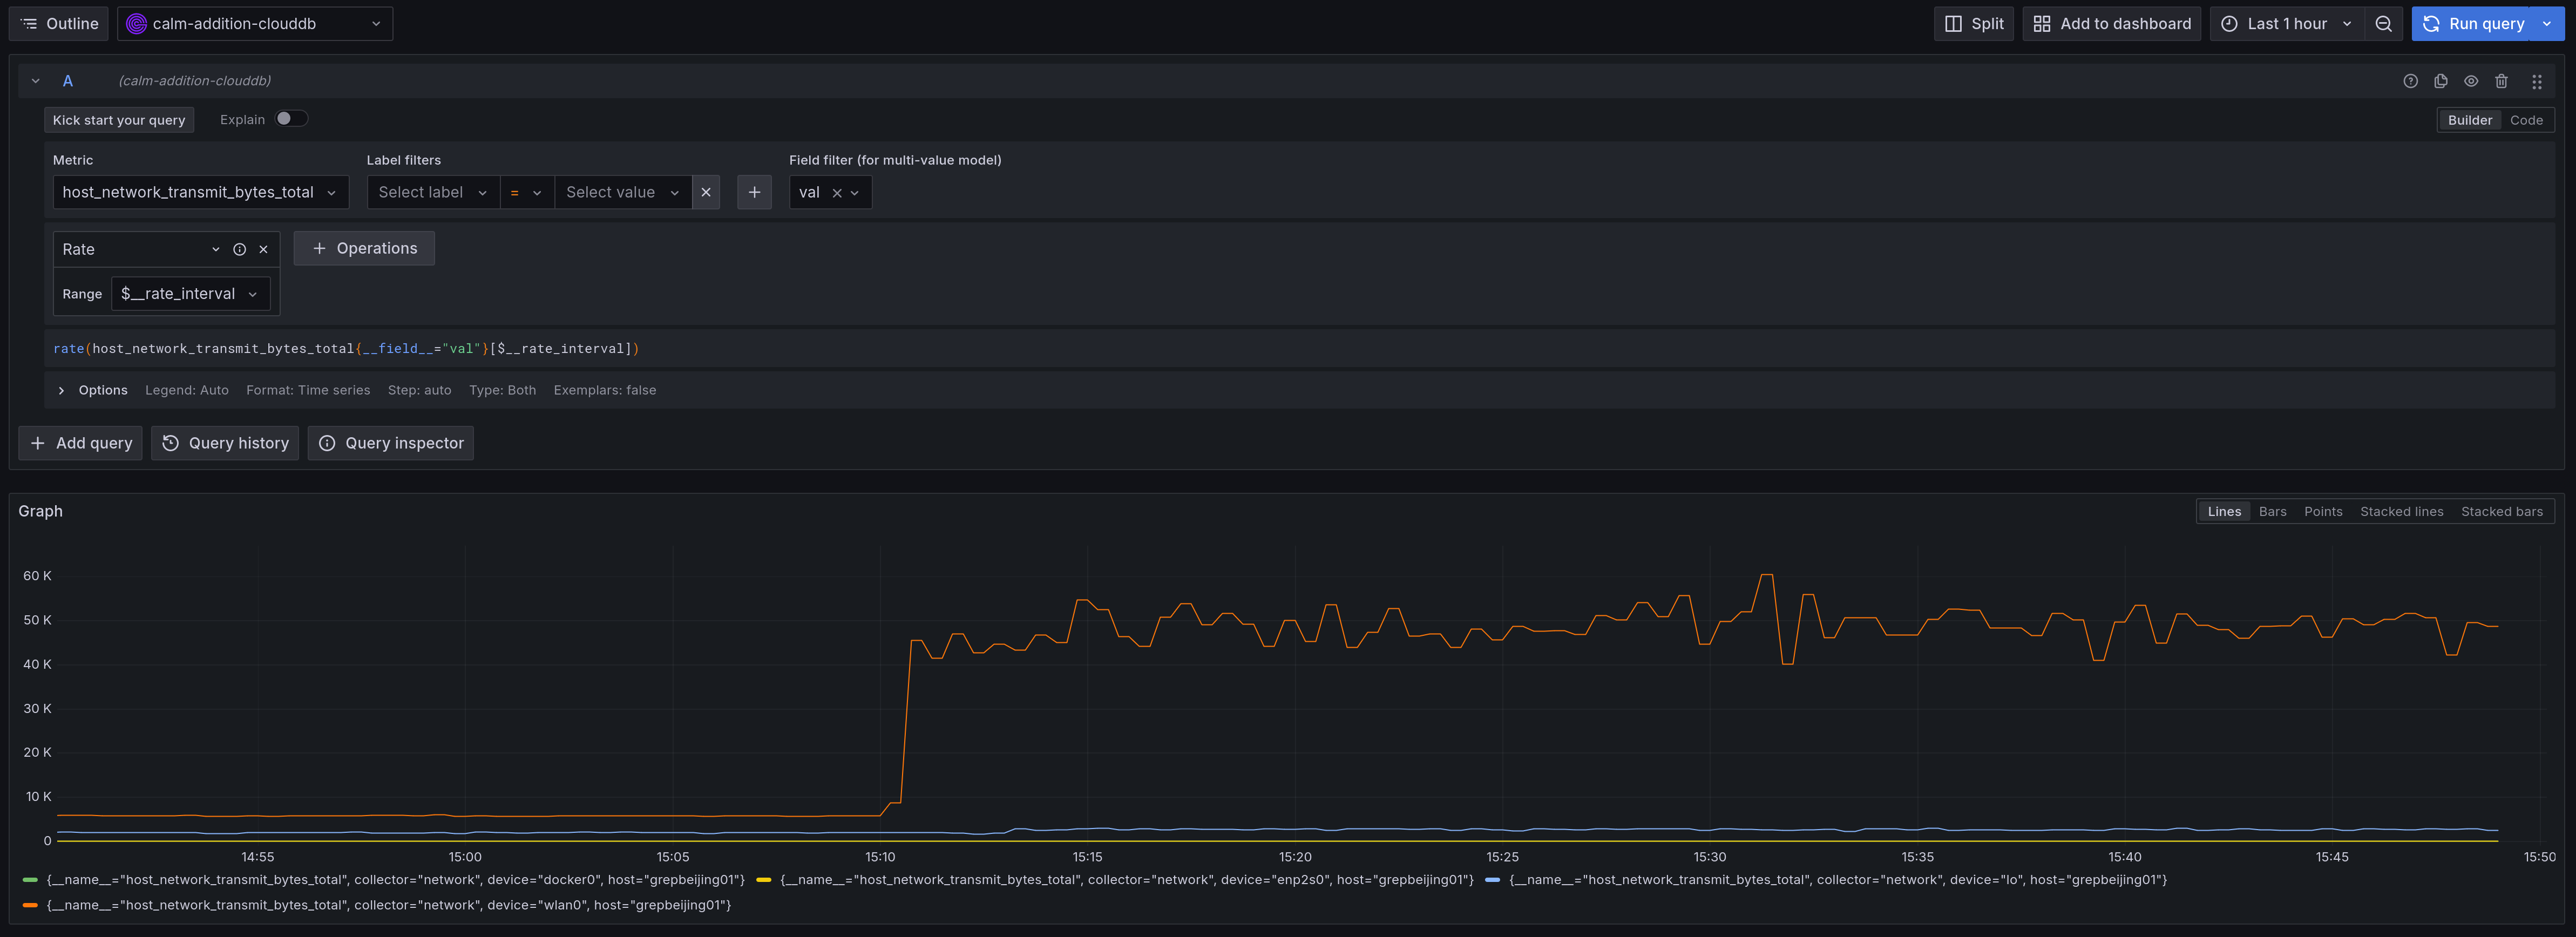This screenshot has height=937, width=2576.
Task: Select Stacked bars graph style
Action: coord(2501,512)
